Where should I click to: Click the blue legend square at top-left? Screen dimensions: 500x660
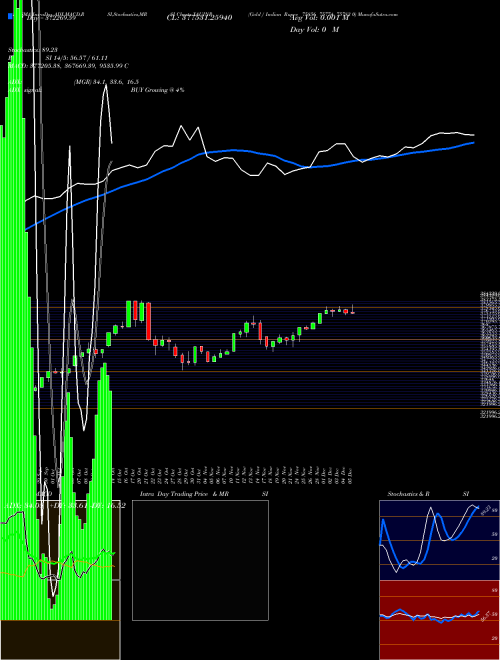[x=10, y=16]
